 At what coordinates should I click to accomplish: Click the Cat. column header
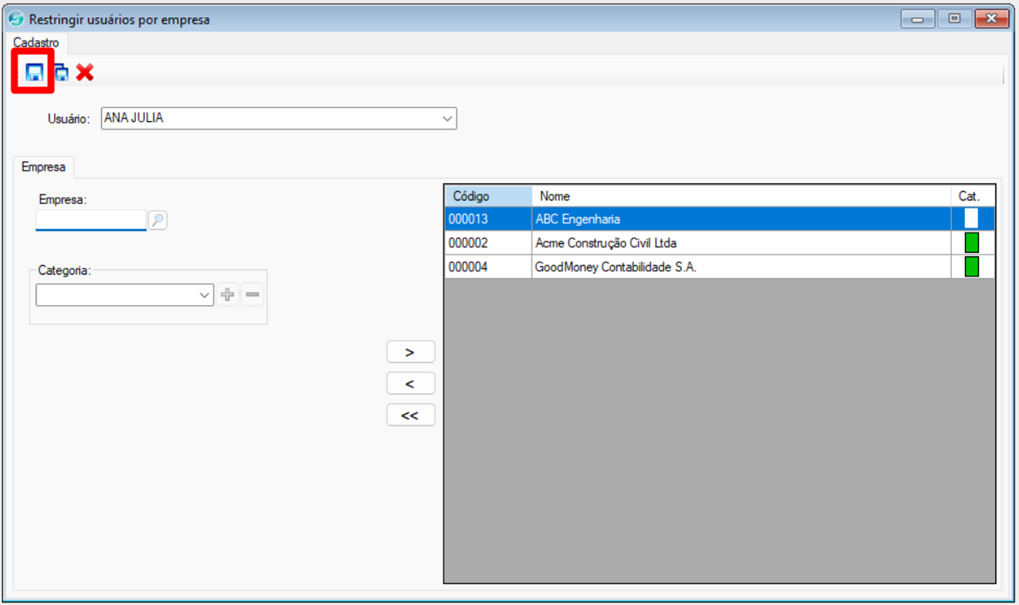[x=973, y=196]
